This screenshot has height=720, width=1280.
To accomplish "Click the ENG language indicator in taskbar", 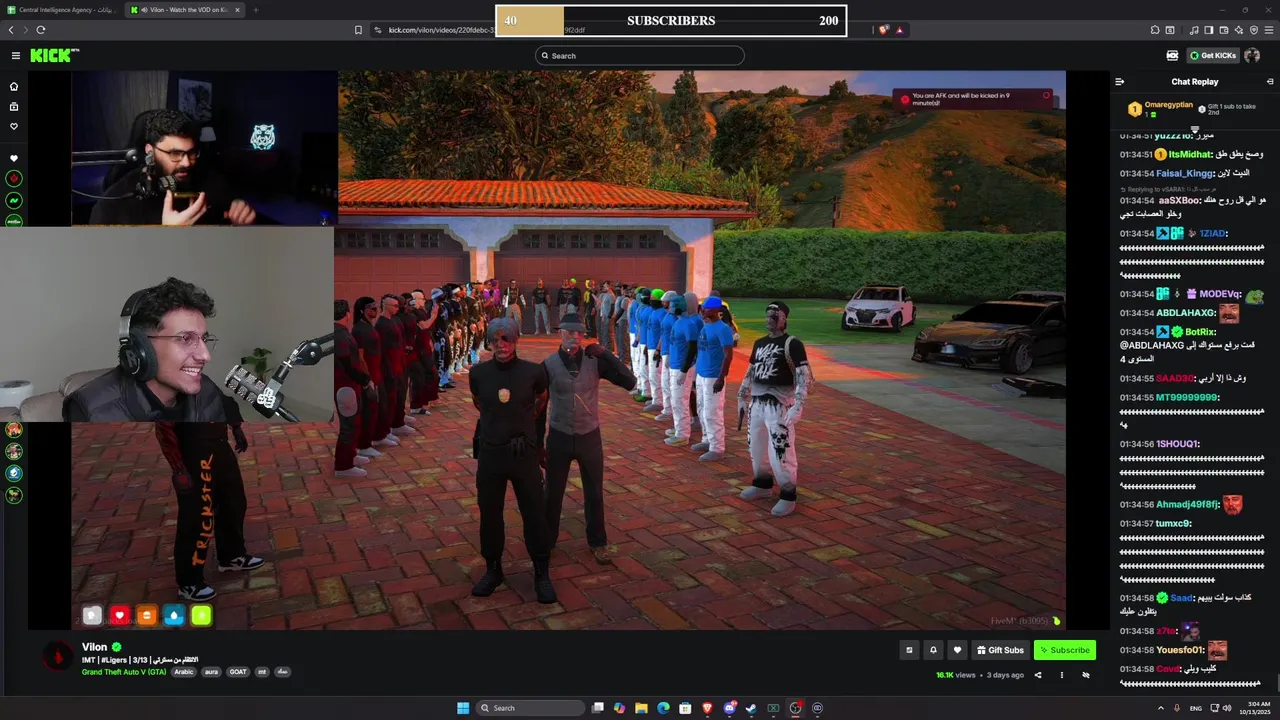I will (1195, 708).
